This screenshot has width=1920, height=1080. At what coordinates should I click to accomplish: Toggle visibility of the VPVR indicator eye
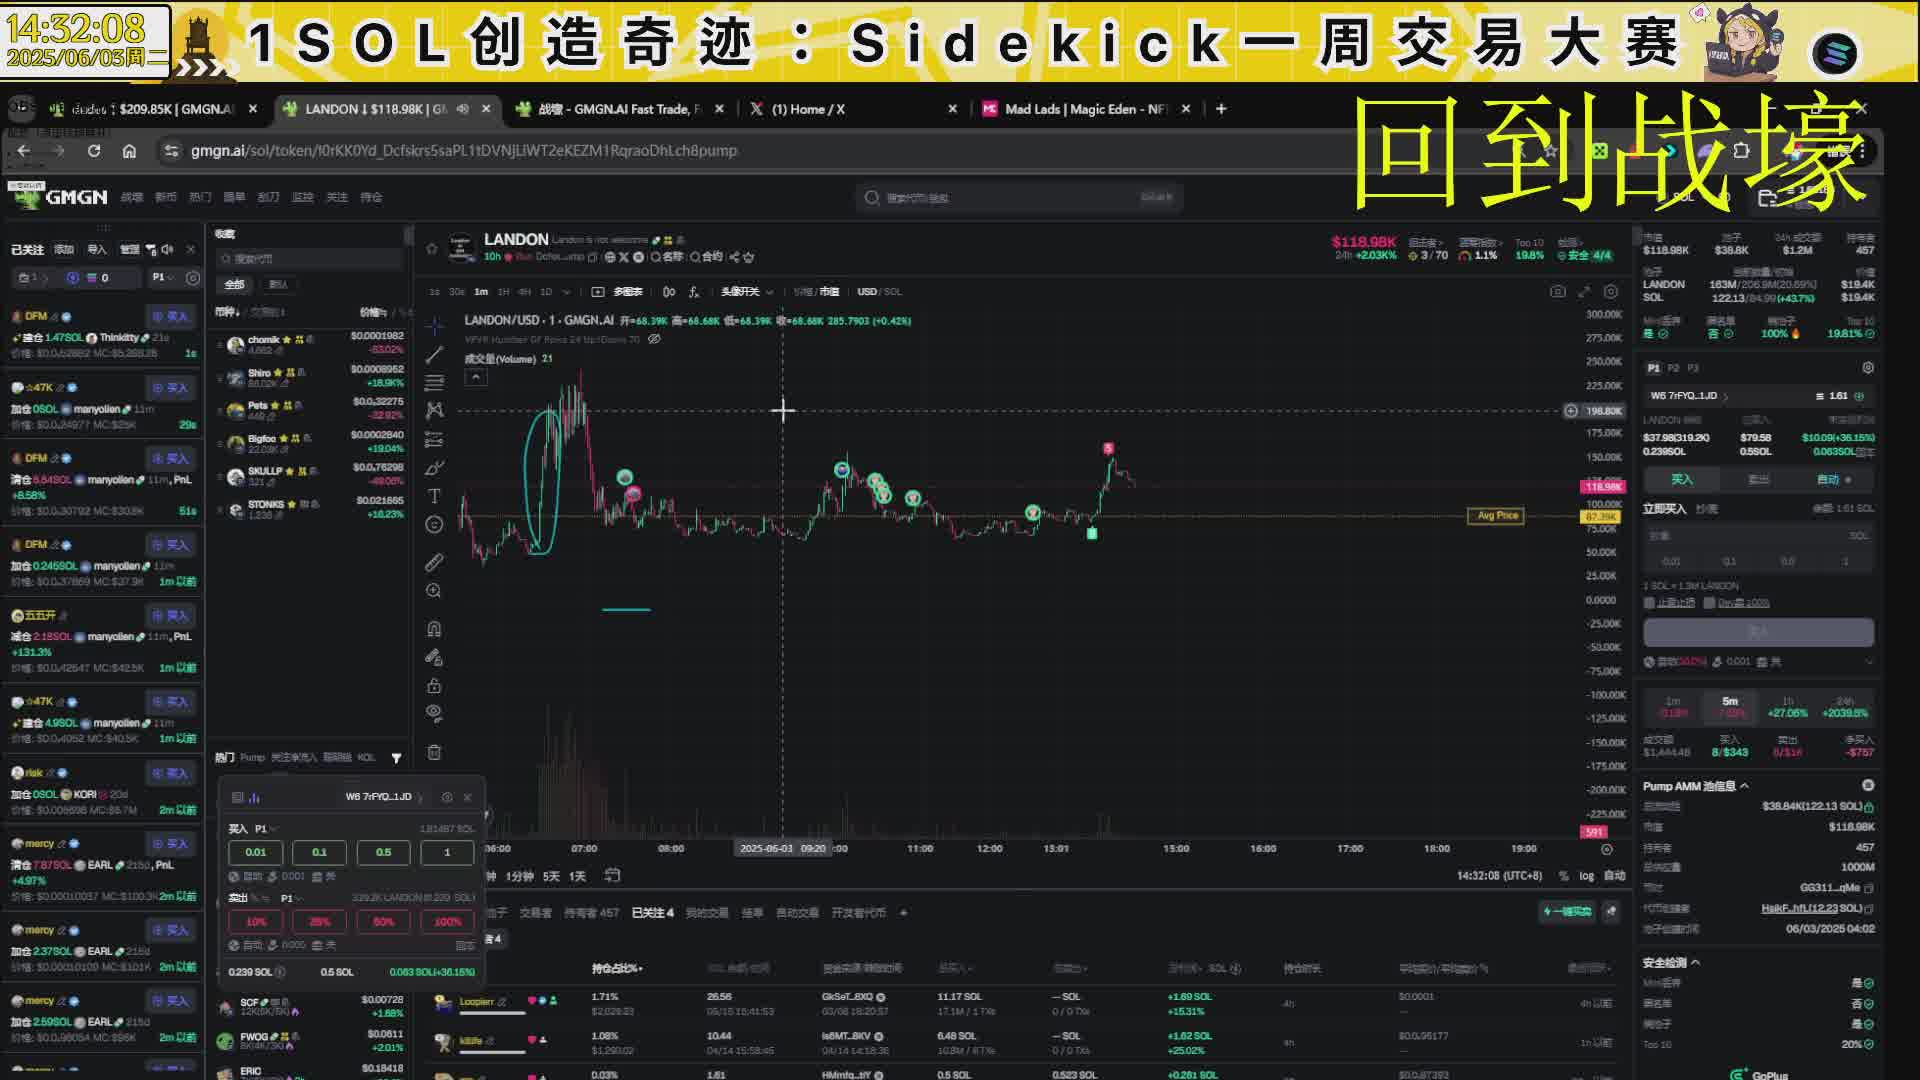tap(654, 339)
